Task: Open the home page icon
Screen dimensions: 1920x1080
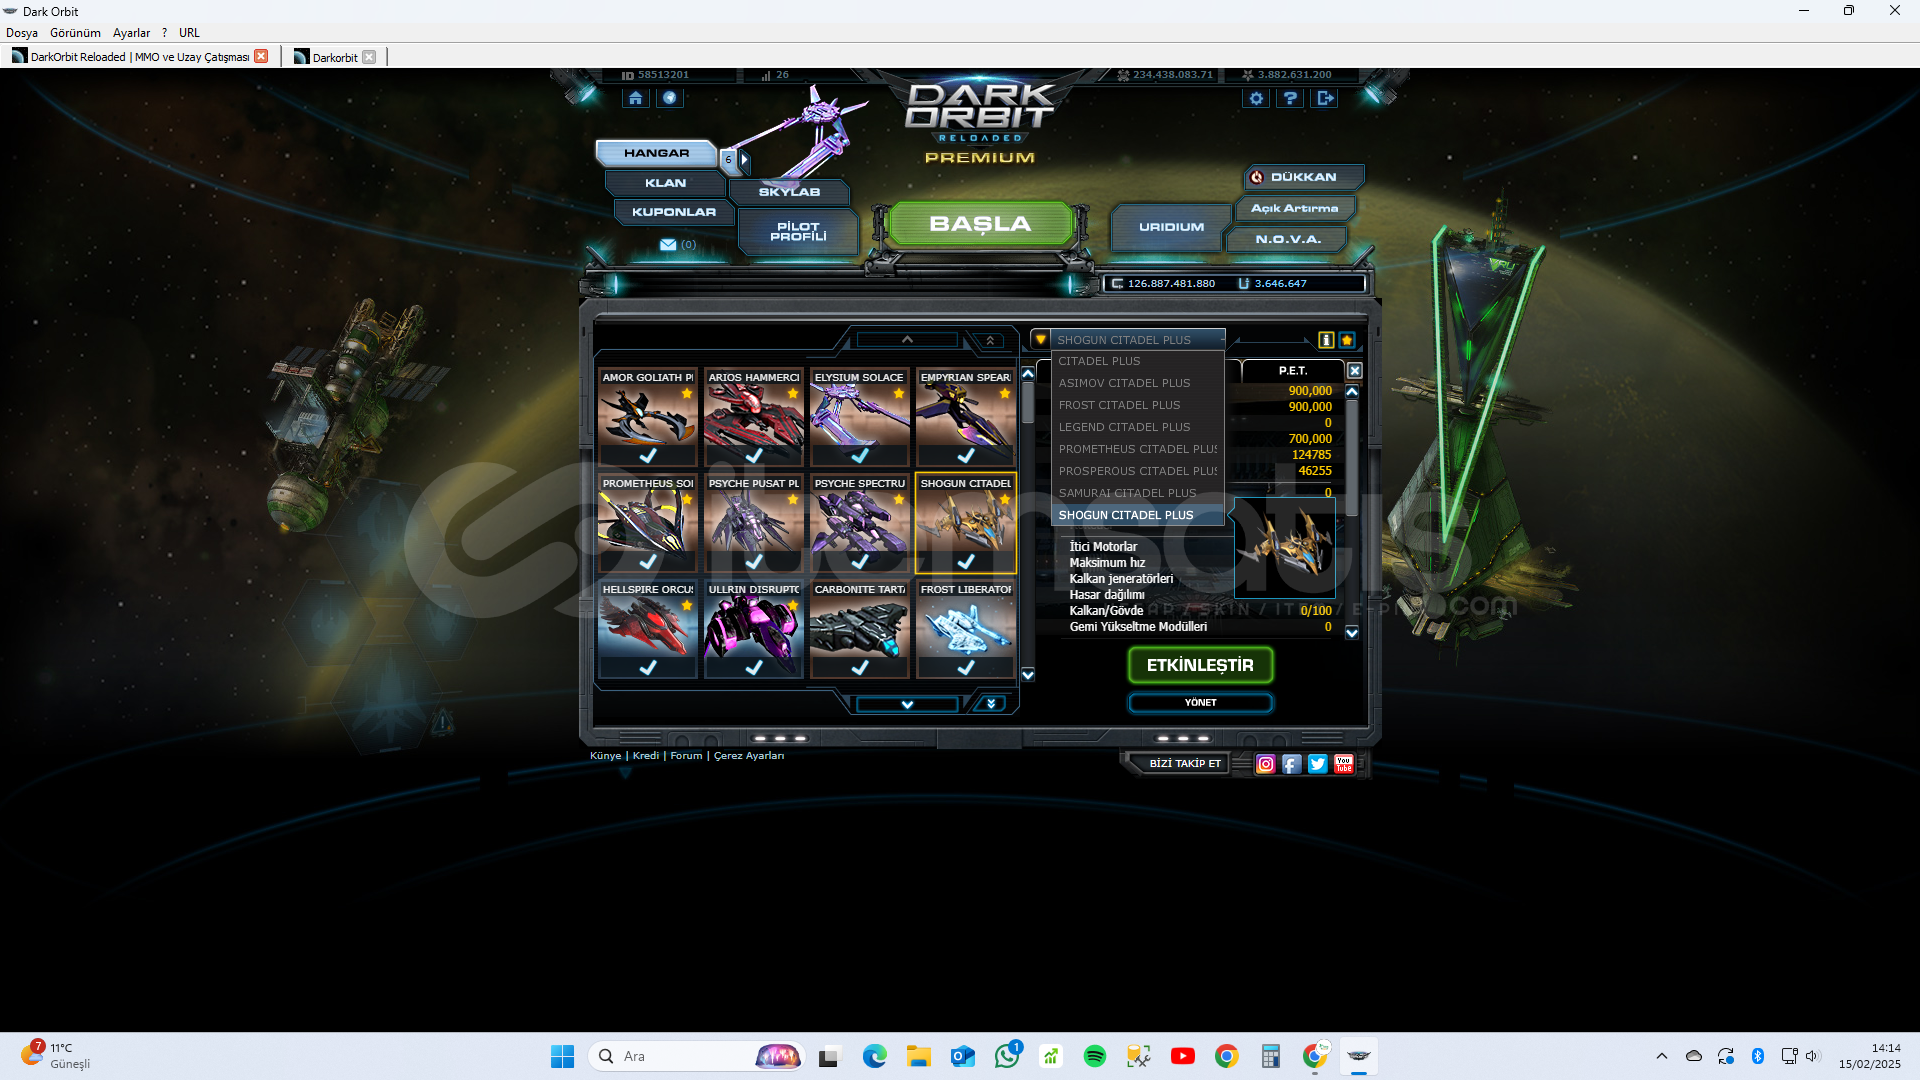Action: tap(635, 98)
